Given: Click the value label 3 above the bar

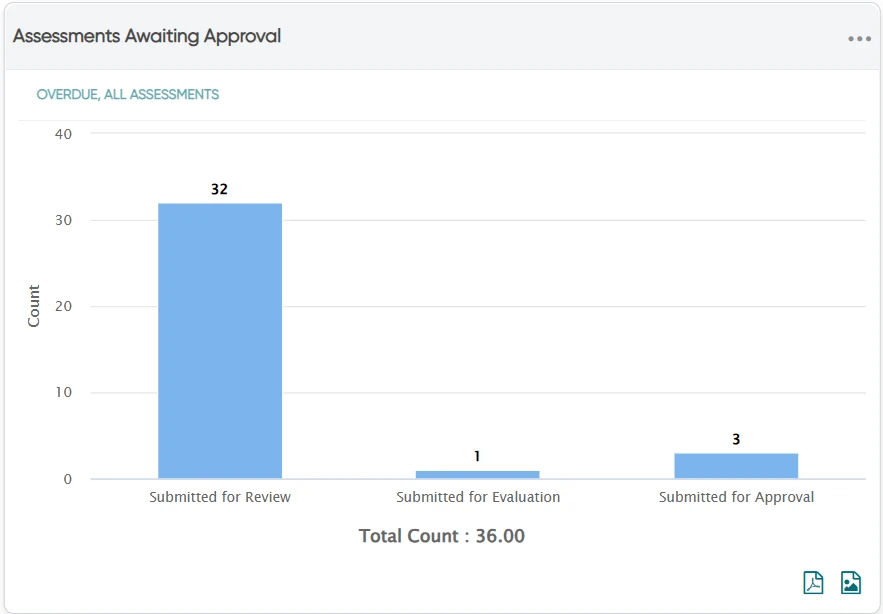Looking at the screenshot, I should point(736,439).
